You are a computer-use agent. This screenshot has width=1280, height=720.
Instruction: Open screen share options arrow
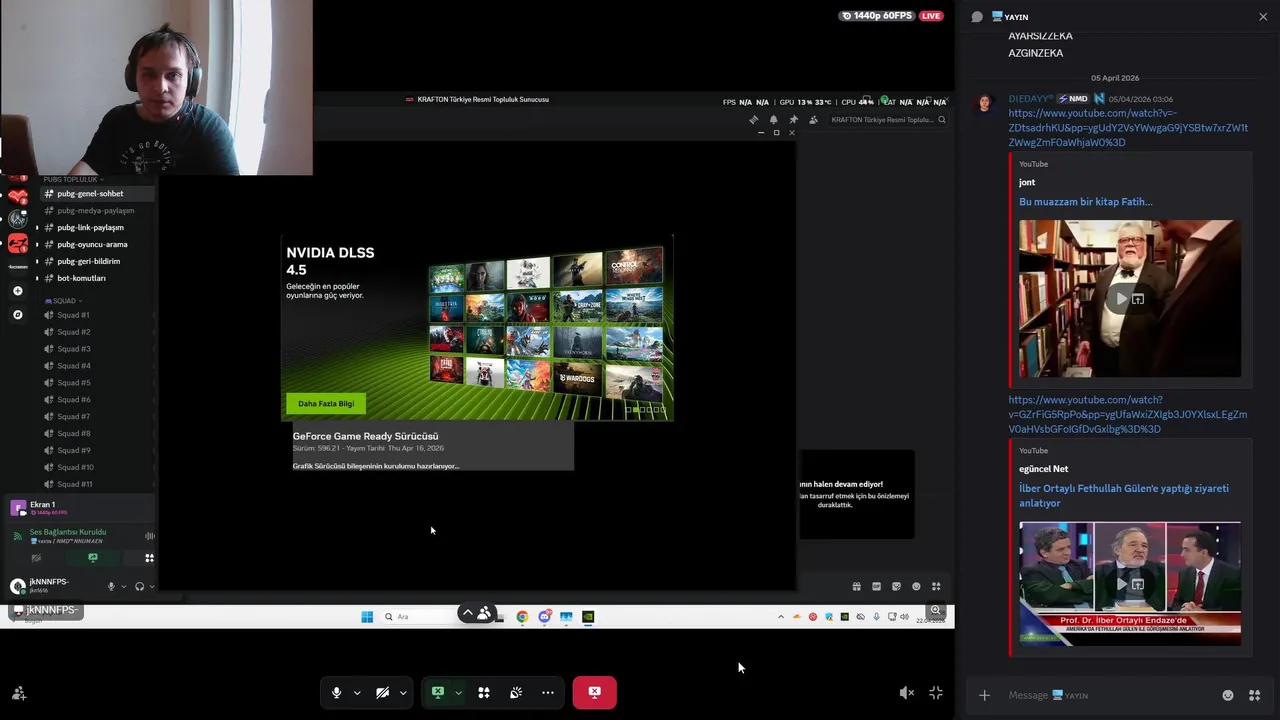[458, 692]
